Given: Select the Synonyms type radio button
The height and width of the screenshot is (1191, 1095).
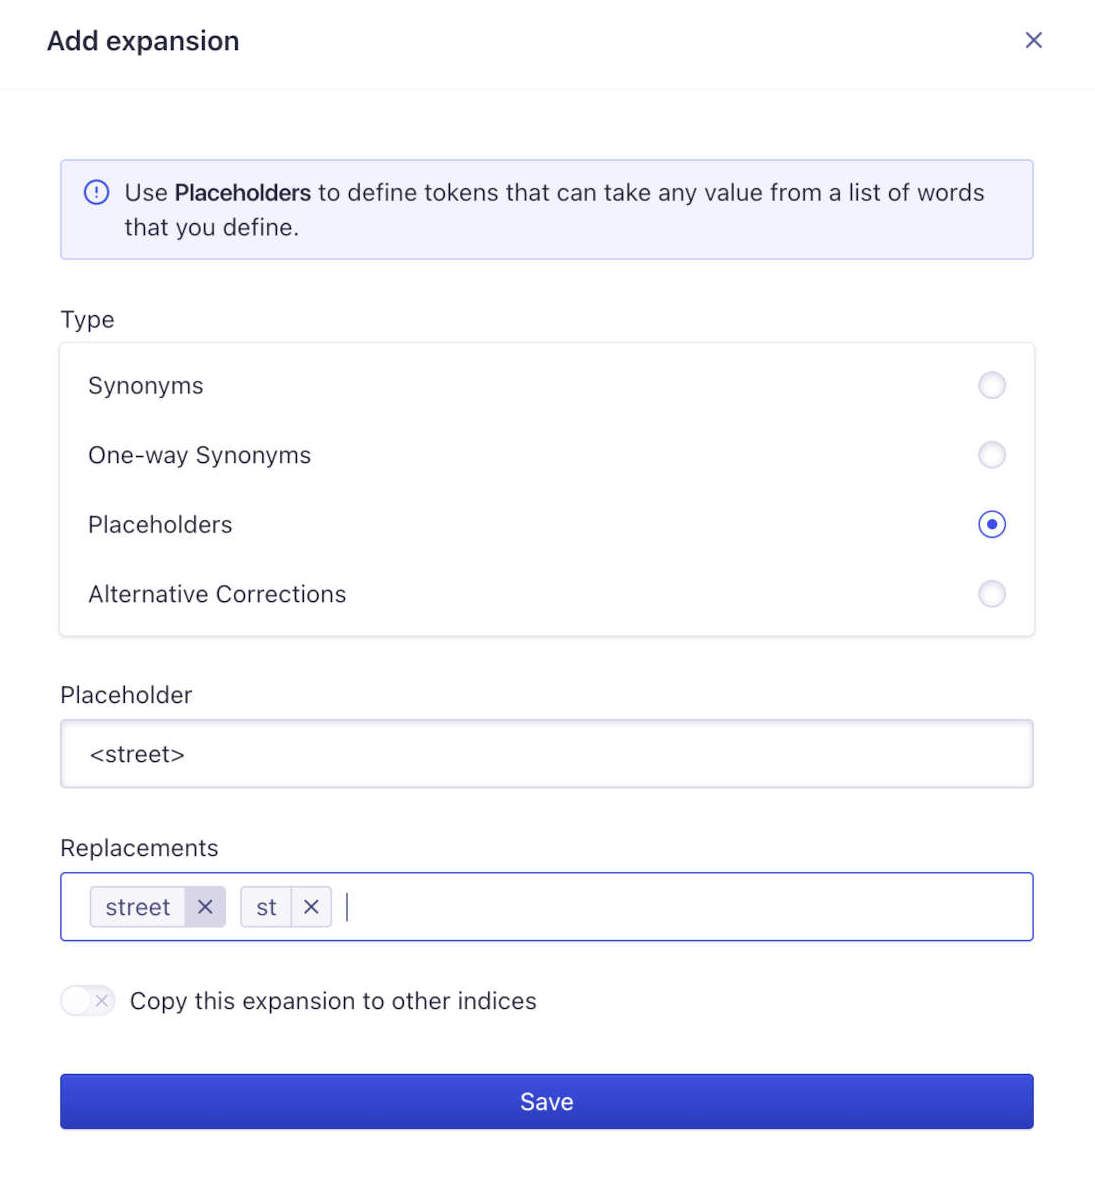Looking at the screenshot, I should pos(991,385).
